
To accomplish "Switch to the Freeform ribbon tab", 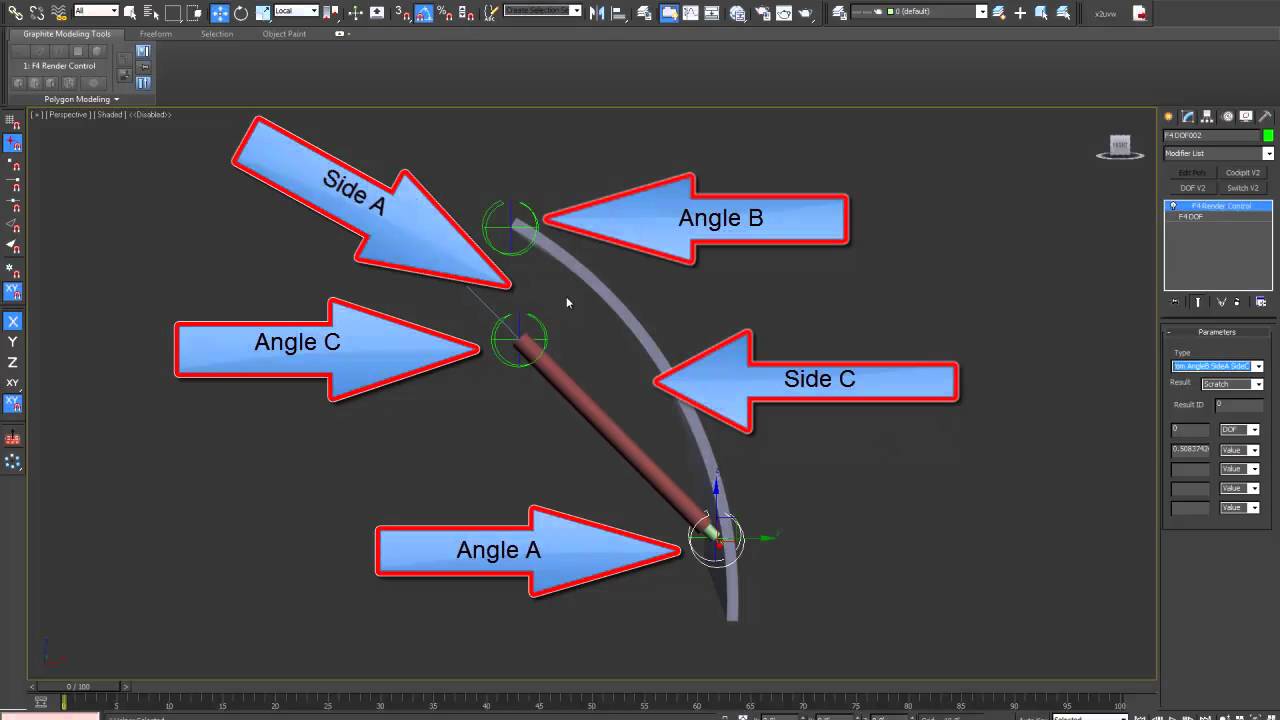I will 156,34.
